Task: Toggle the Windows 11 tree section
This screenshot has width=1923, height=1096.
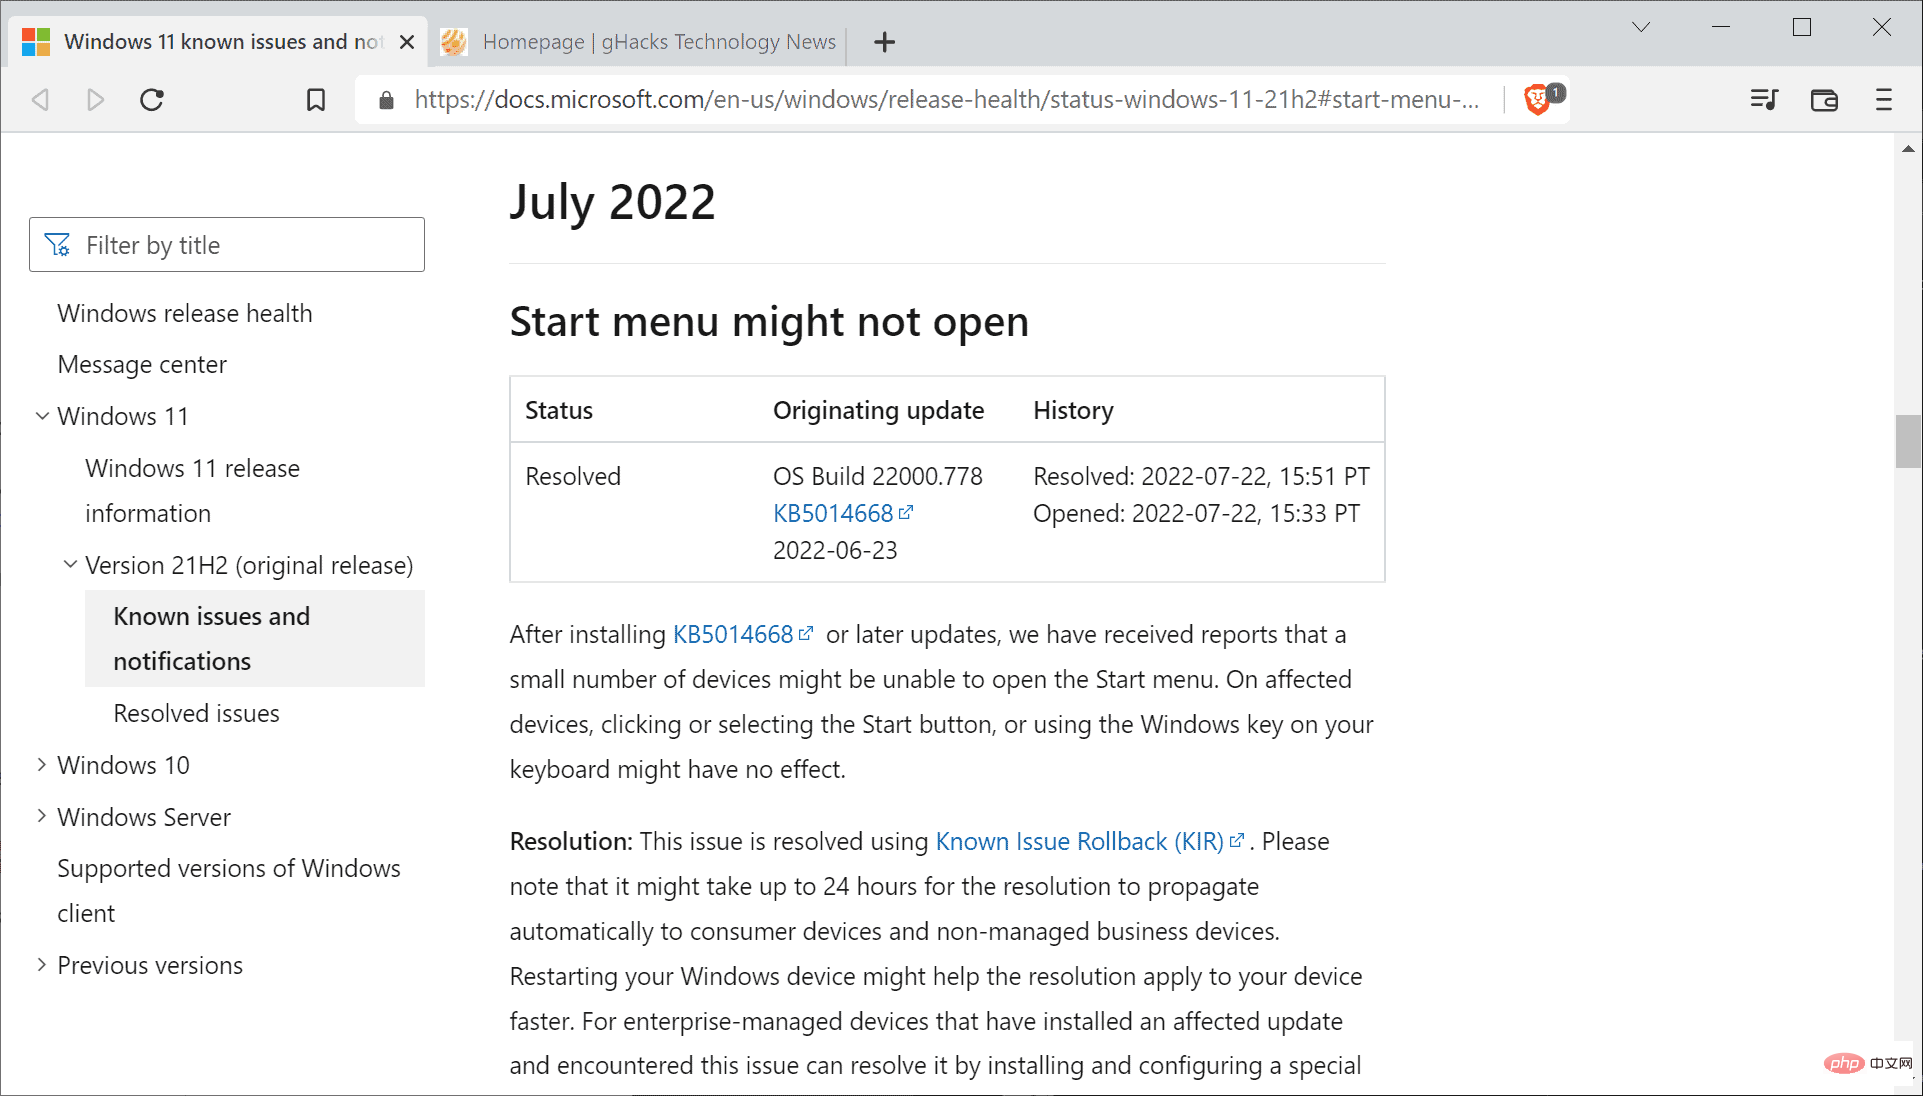Action: pos(41,415)
